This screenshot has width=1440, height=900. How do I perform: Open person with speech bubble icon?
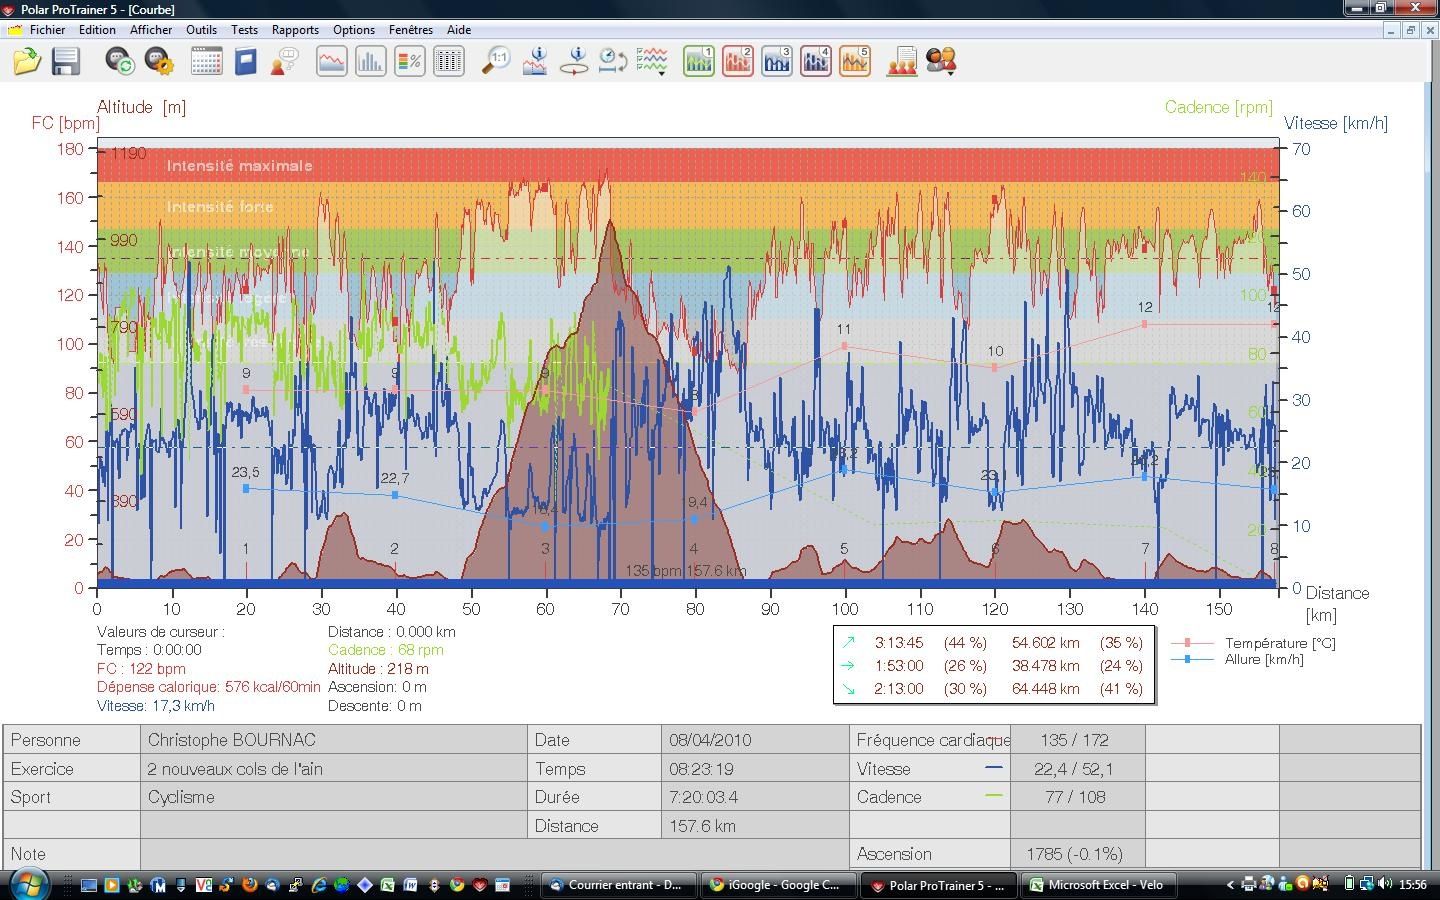pyautogui.click(x=284, y=62)
